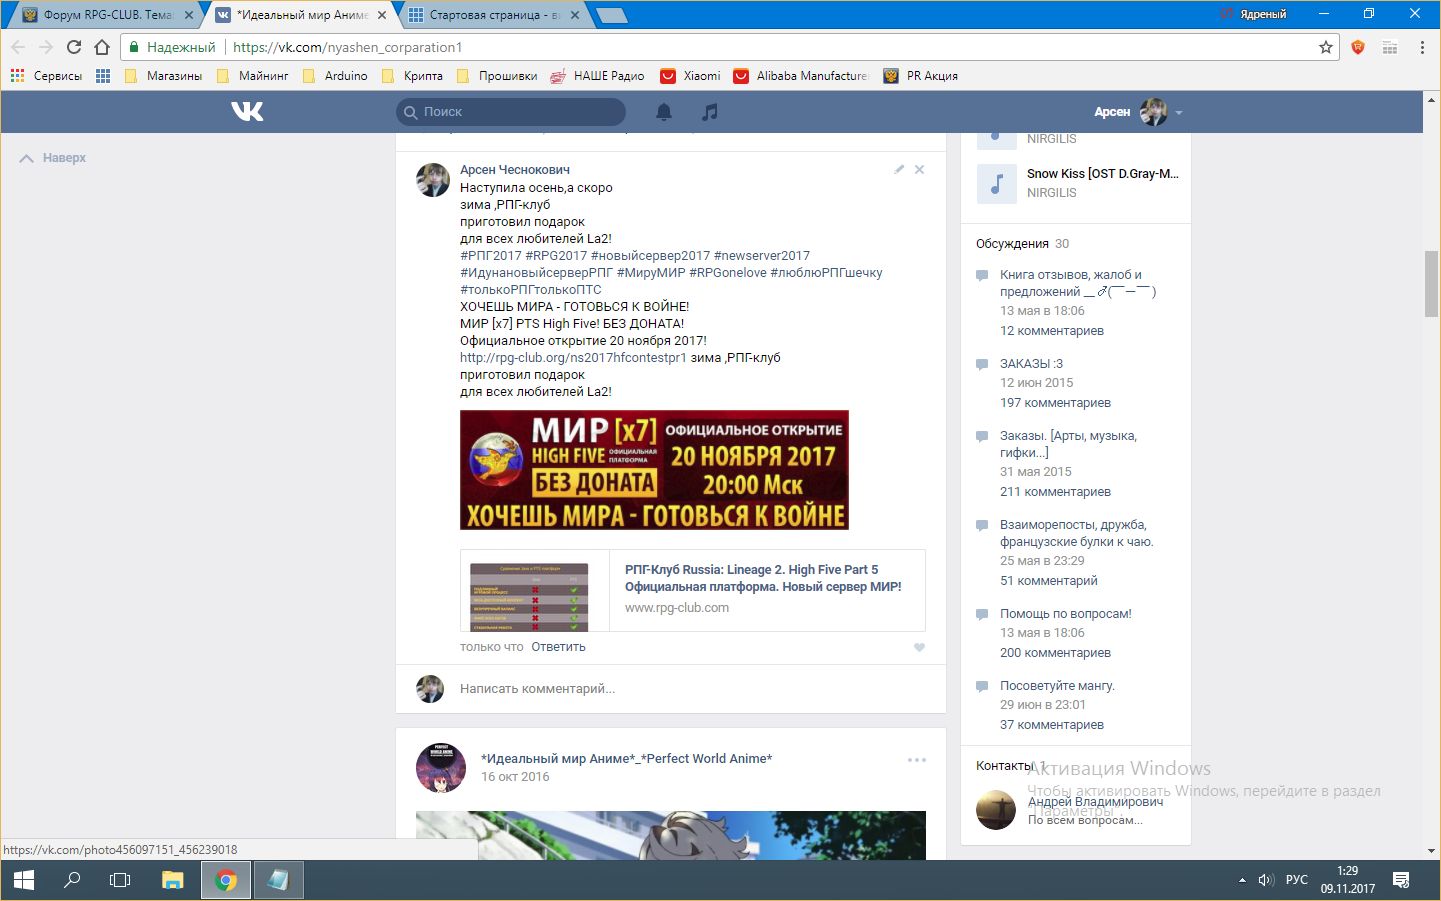Click the page vertical scrollbar thumb
Screen dimensions: 1441x901
coord(1432,284)
